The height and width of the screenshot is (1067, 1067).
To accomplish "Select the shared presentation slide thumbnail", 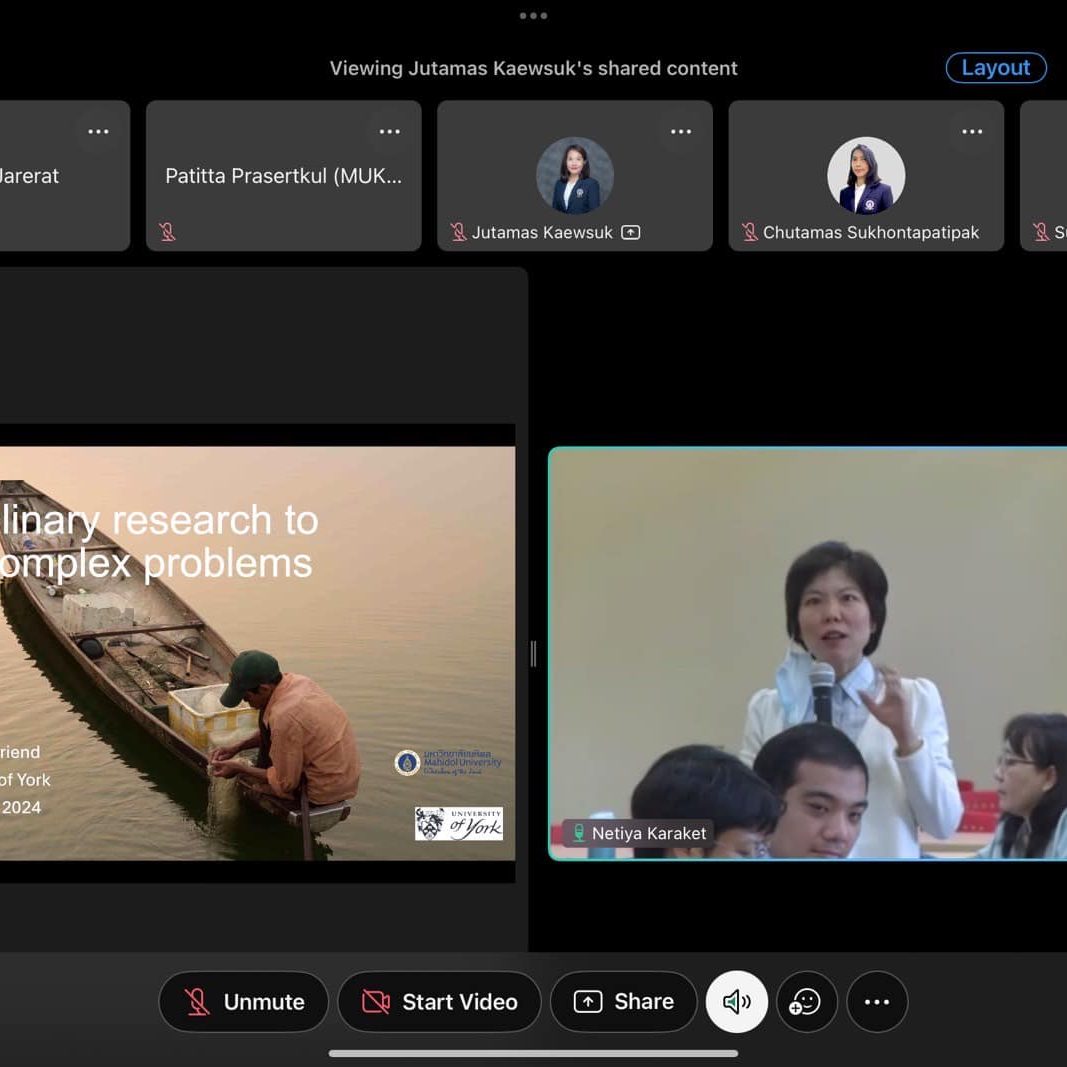I will click(x=257, y=653).
